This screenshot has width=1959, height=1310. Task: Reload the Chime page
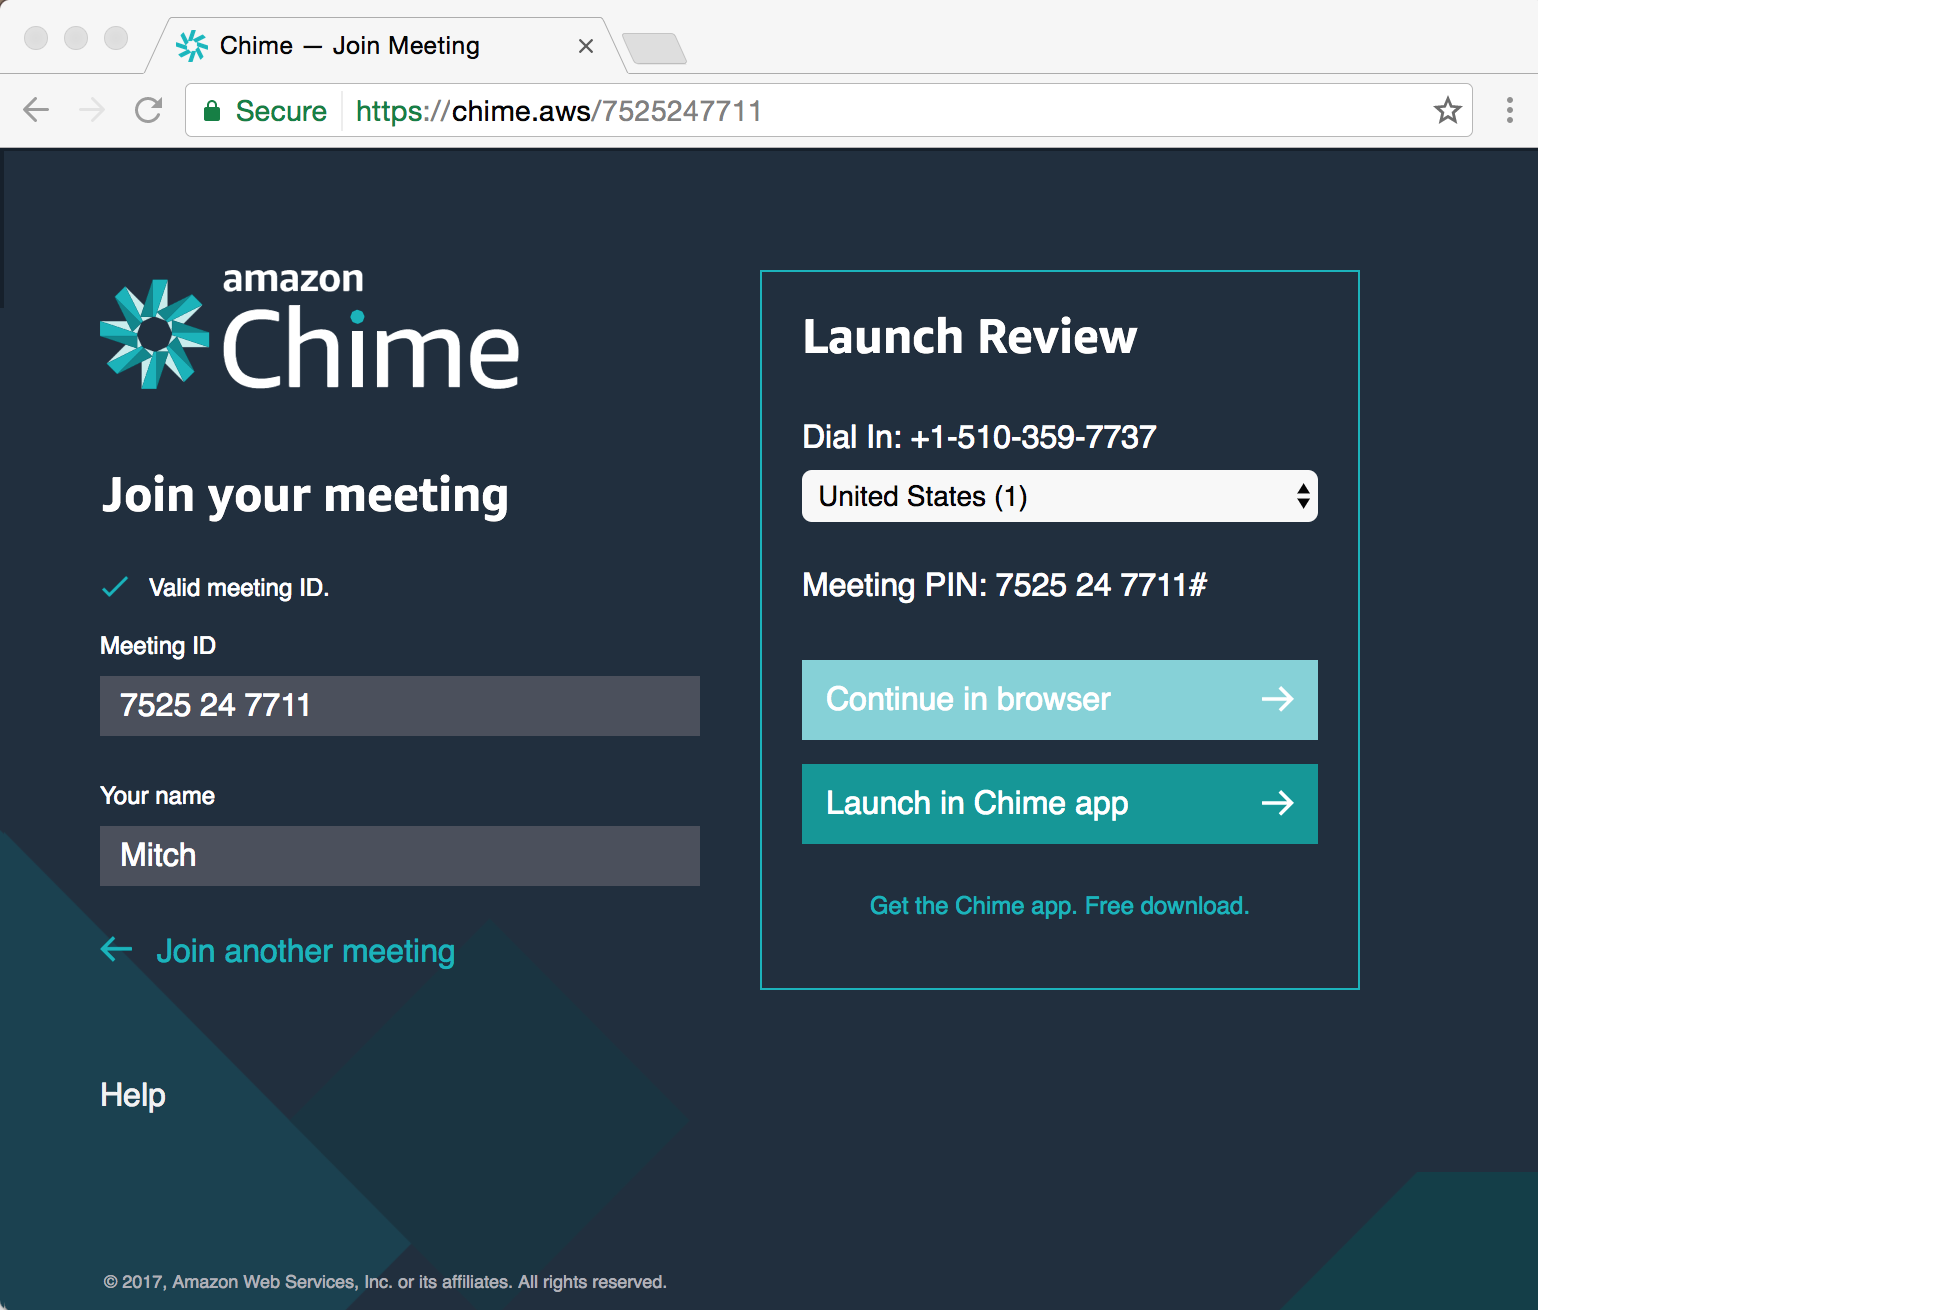tap(149, 110)
